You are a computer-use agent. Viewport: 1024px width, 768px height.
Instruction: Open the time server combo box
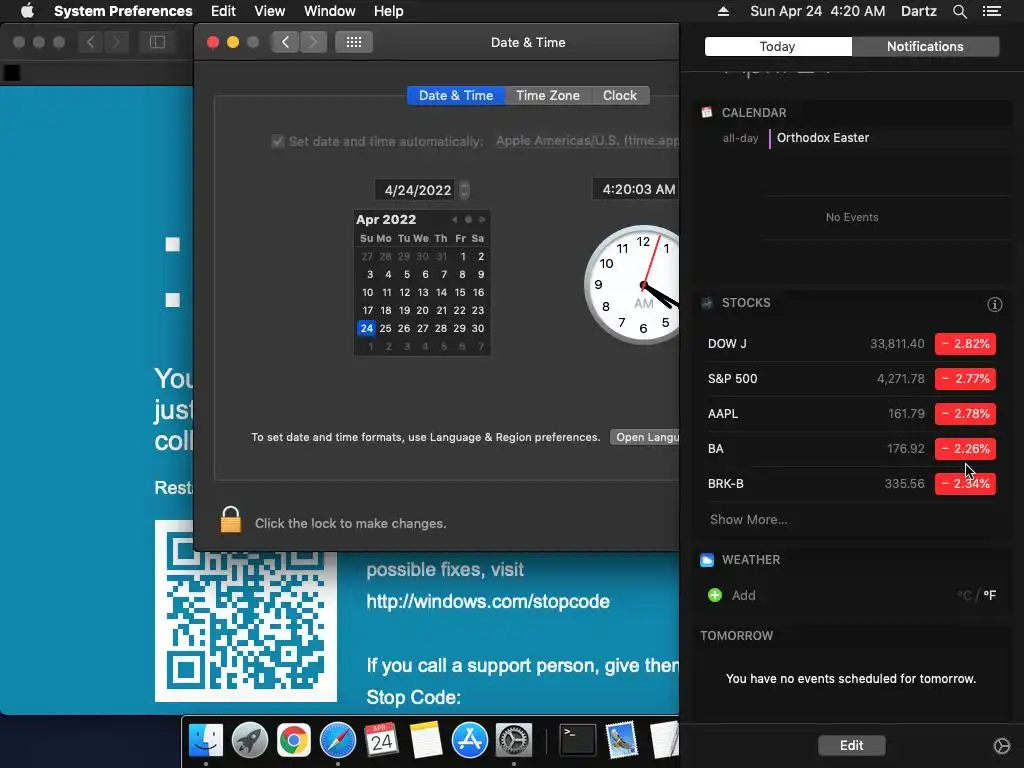pyautogui.click(x=586, y=141)
